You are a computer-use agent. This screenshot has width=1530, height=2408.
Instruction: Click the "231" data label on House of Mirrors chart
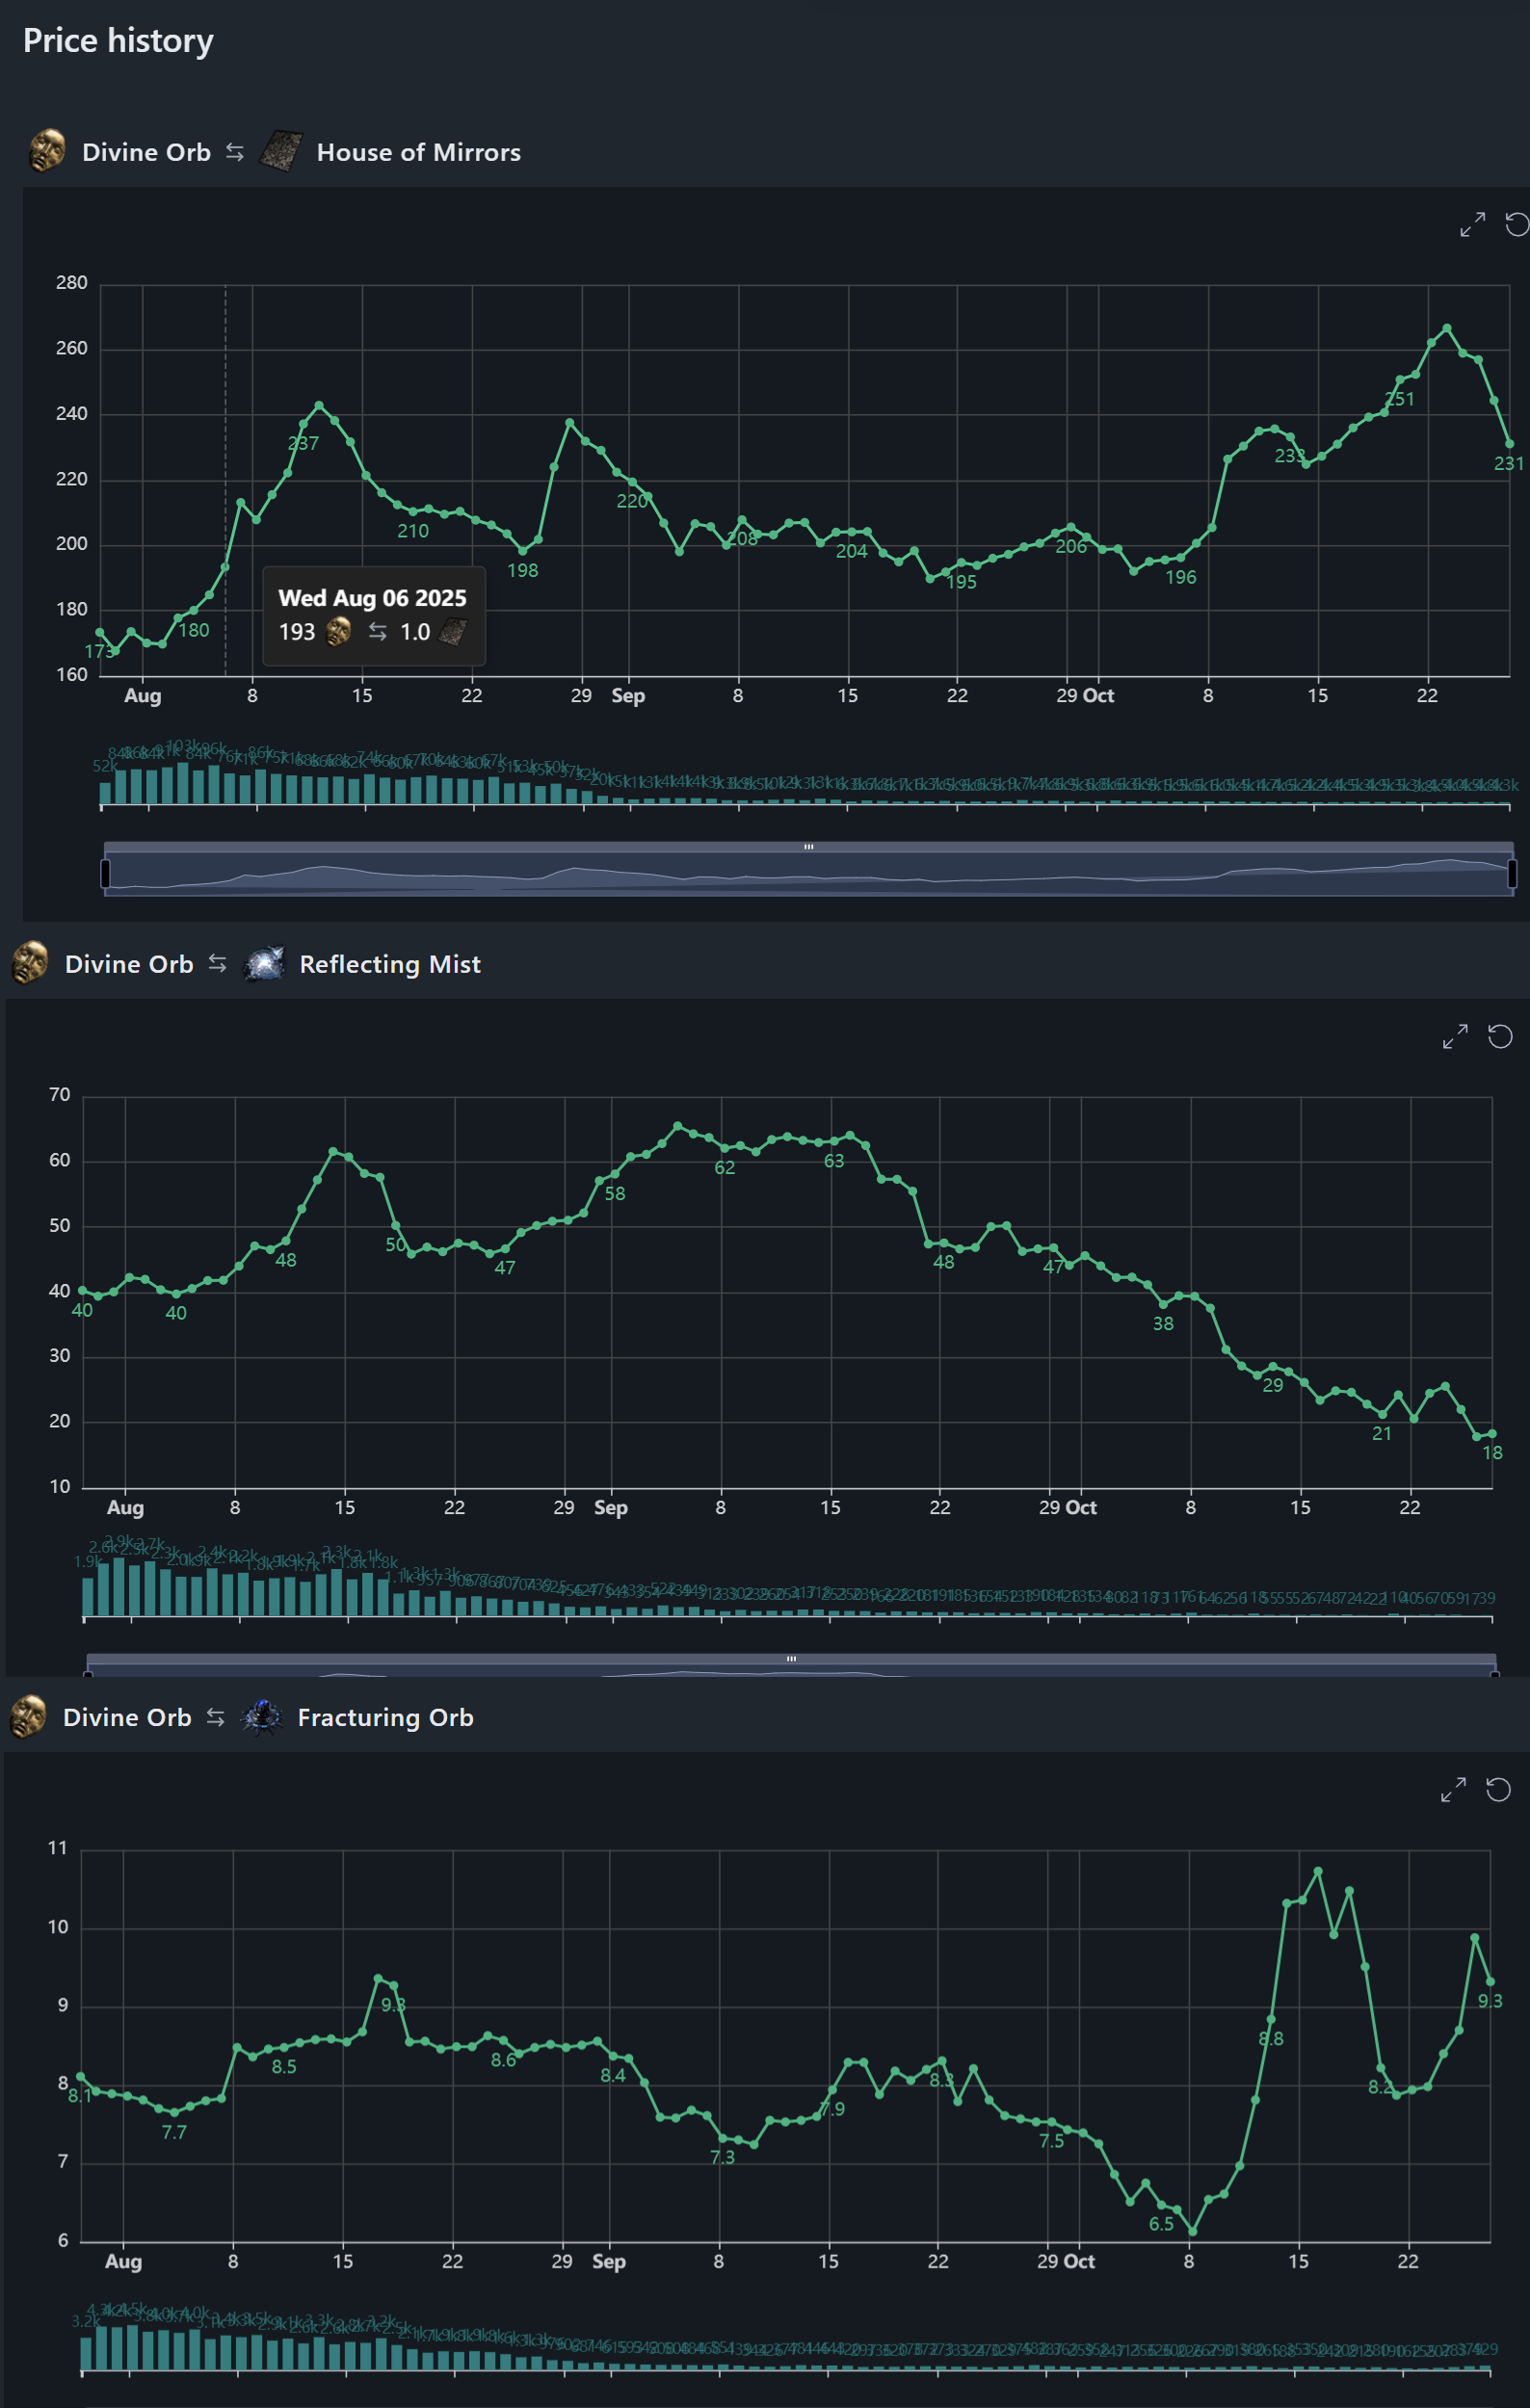[x=1509, y=463]
